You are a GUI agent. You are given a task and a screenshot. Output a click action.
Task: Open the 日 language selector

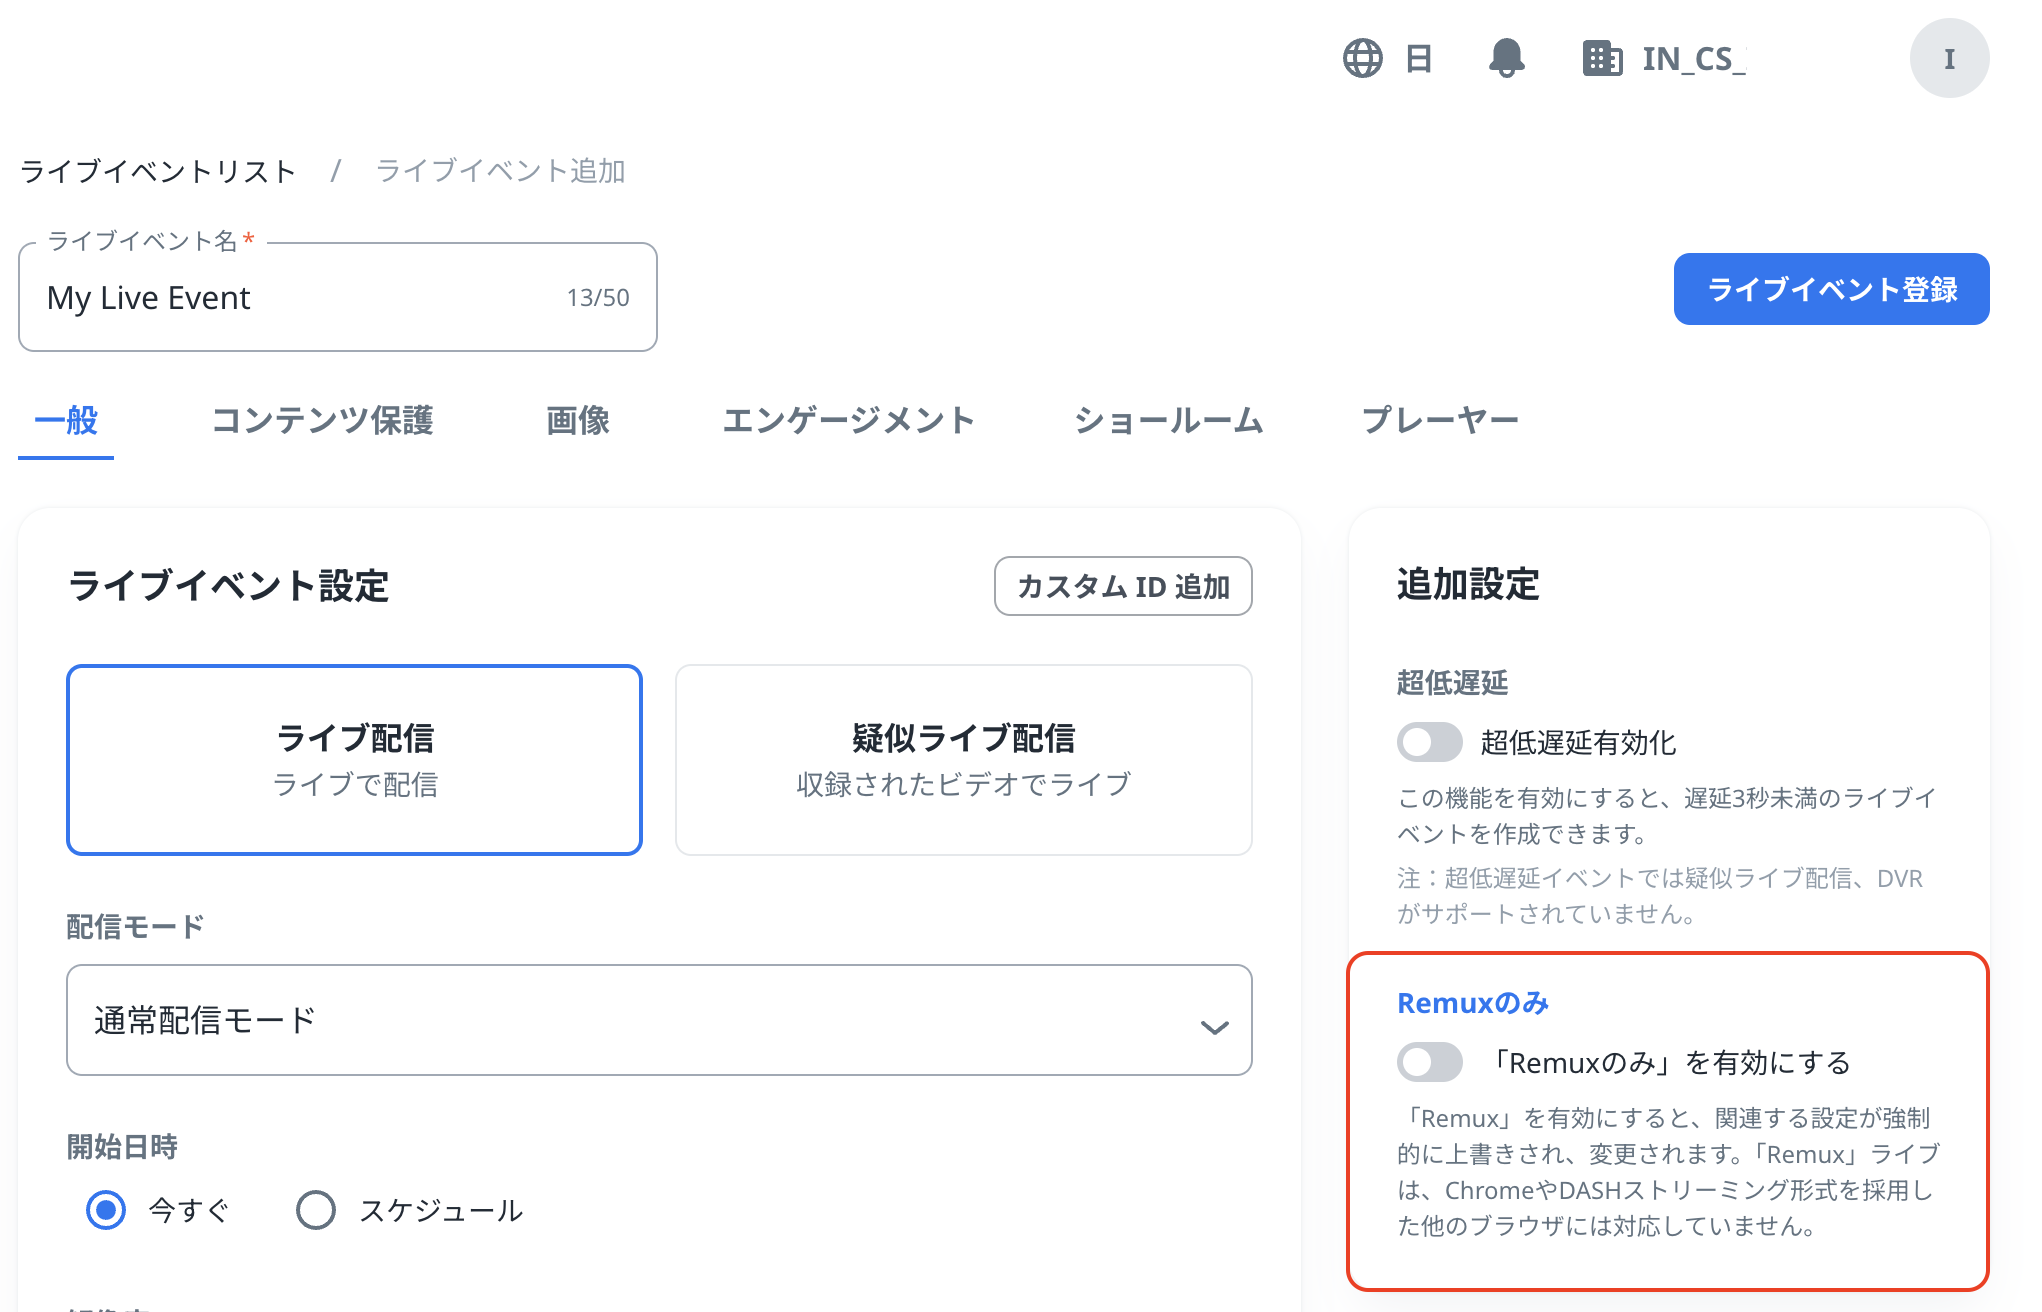pos(1418,58)
